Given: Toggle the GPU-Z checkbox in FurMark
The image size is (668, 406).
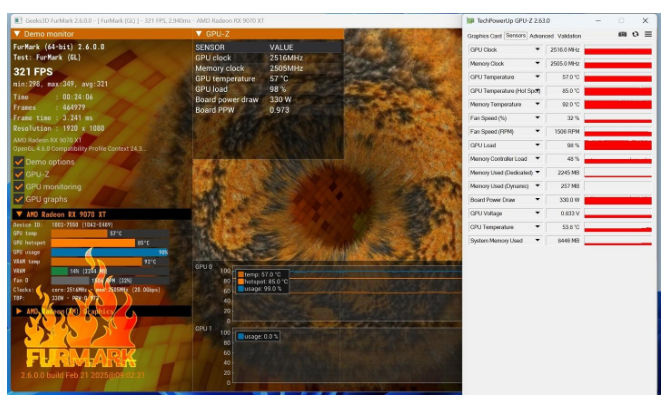Looking at the screenshot, I should coord(18,174).
